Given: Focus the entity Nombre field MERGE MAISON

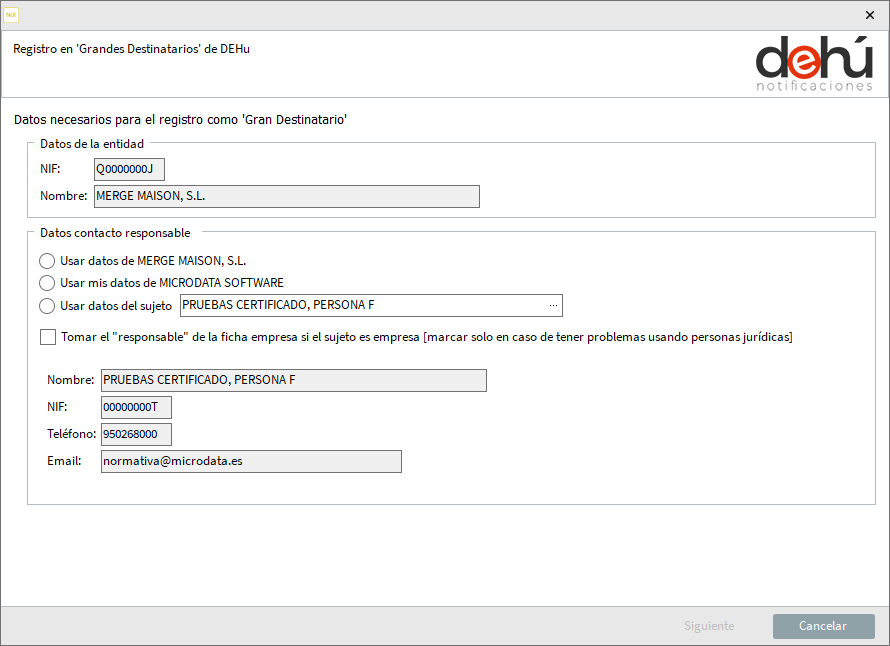Looking at the screenshot, I should [x=287, y=196].
